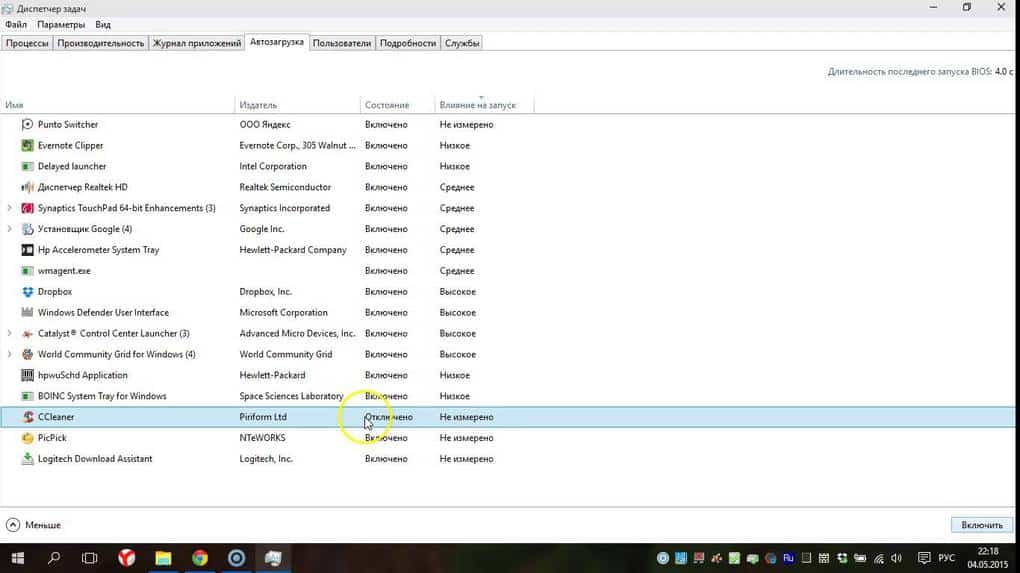Click the РУС language indicator
This screenshot has height=573, width=1020.
[x=946, y=558]
